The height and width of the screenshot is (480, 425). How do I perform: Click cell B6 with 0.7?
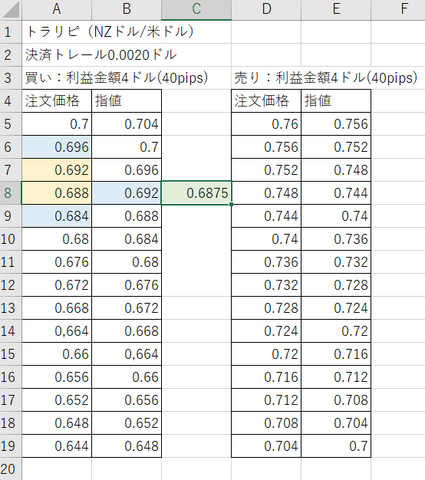point(127,147)
